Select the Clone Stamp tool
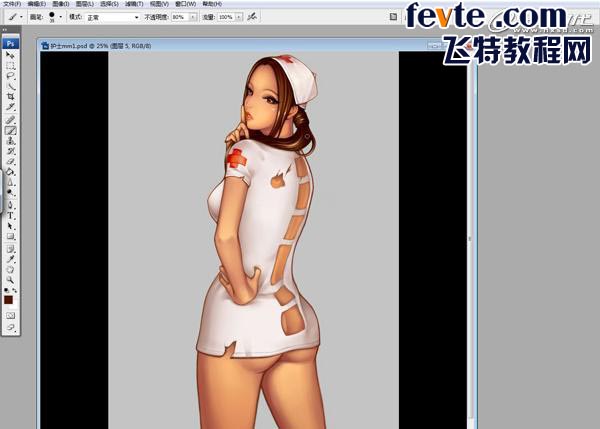Viewport: 600px width, 429px height. pyautogui.click(x=11, y=141)
